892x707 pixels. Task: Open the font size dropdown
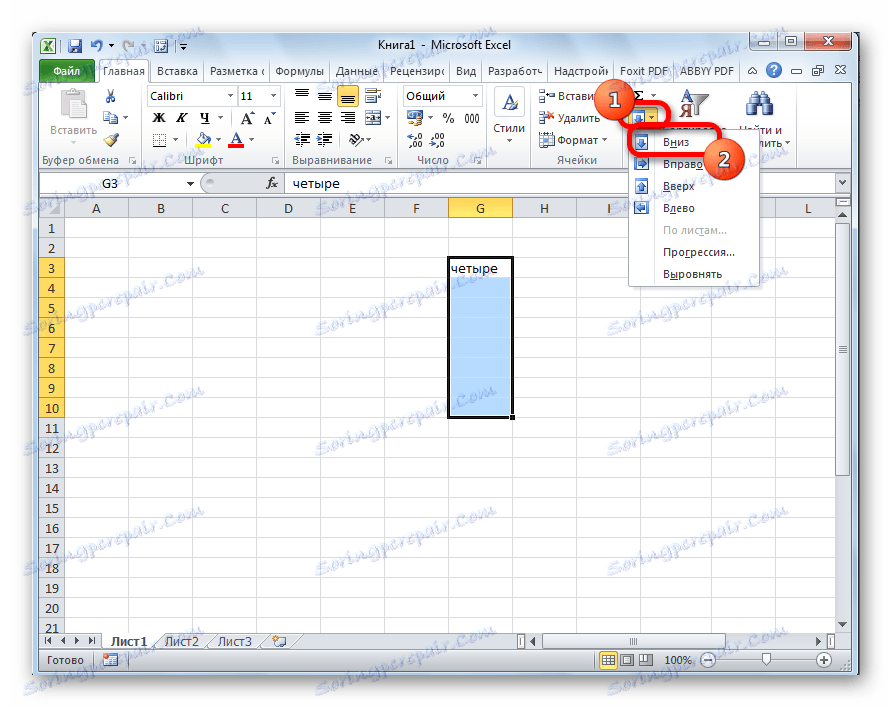click(x=274, y=96)
